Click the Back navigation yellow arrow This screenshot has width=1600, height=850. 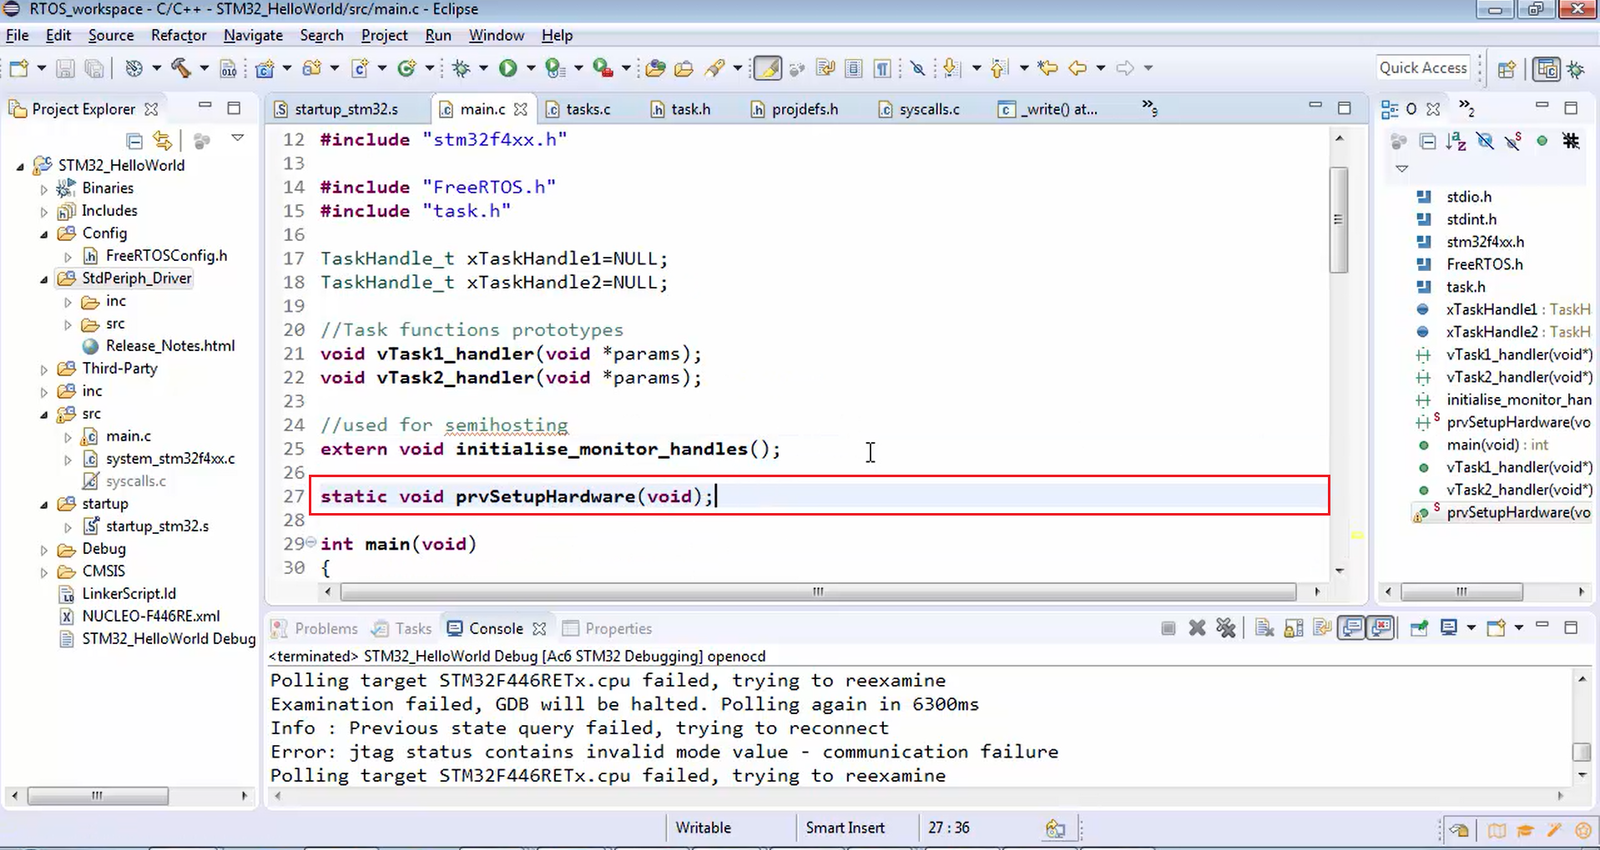click(1077, 68)
